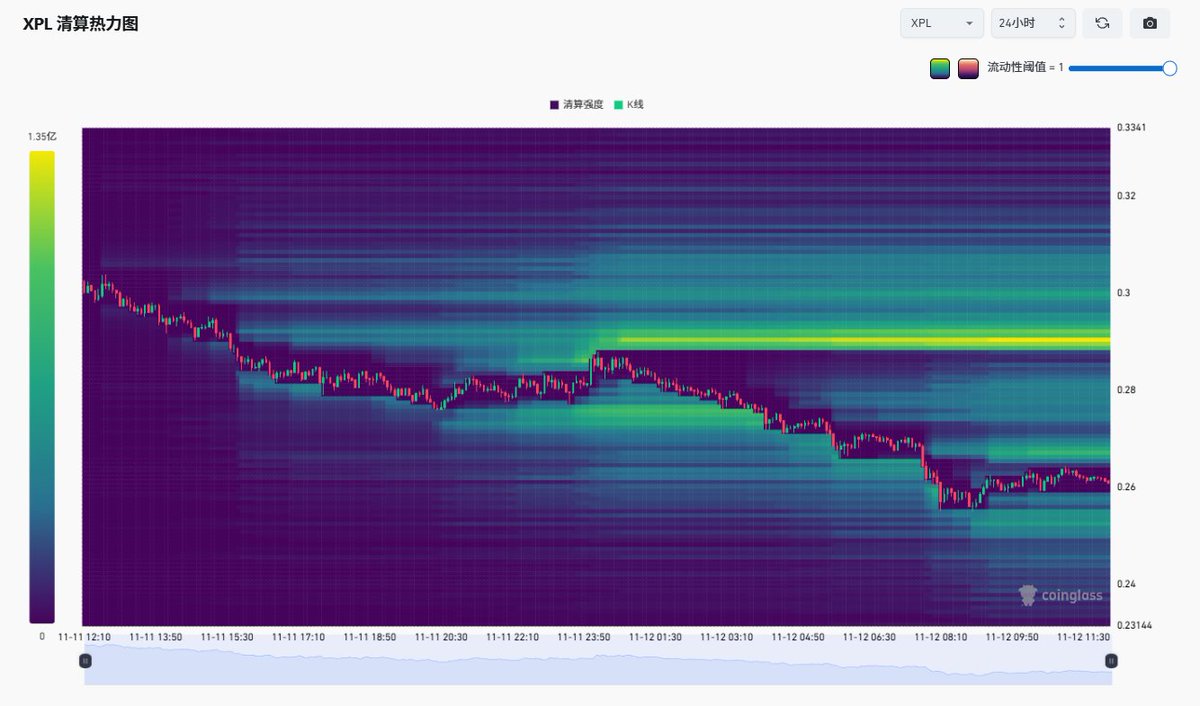Open the XPL symbol dropdown
This screenshot has width=1200, height=706.
[x=941, y=23]
